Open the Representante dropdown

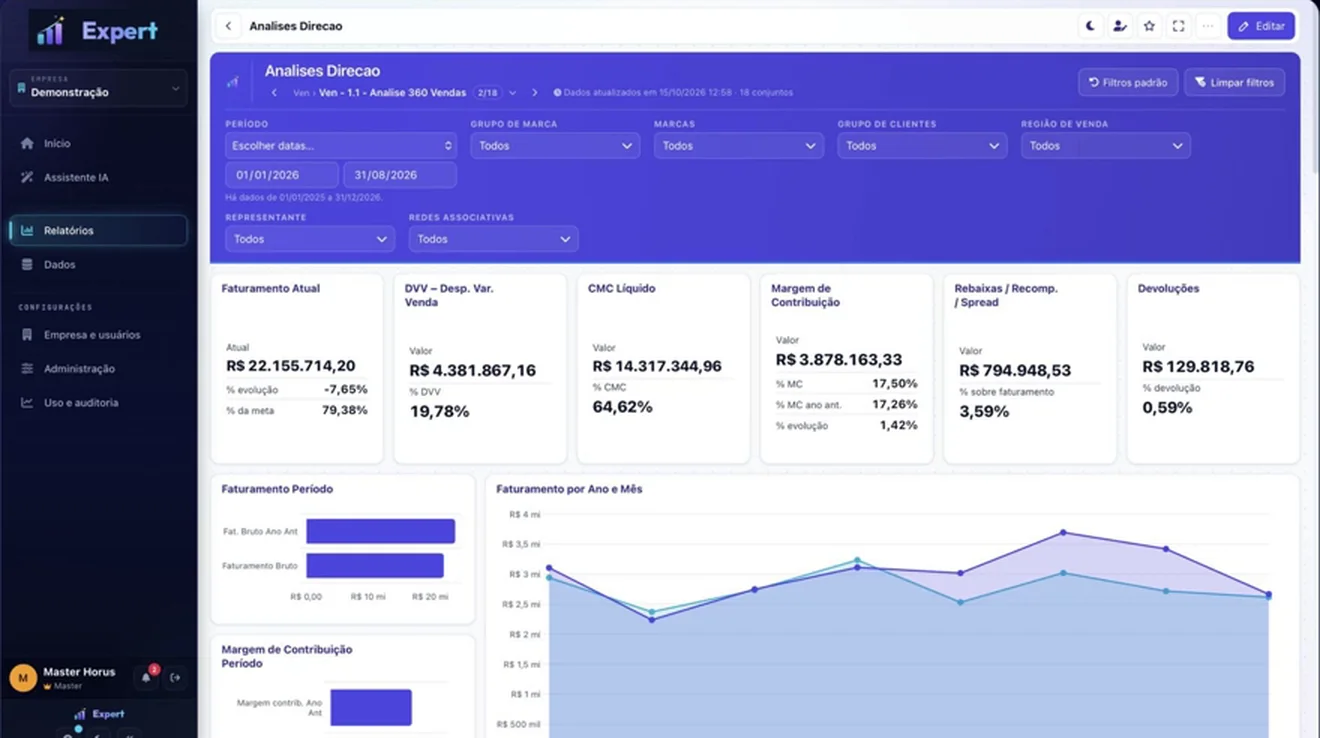(x=310, y=239)
